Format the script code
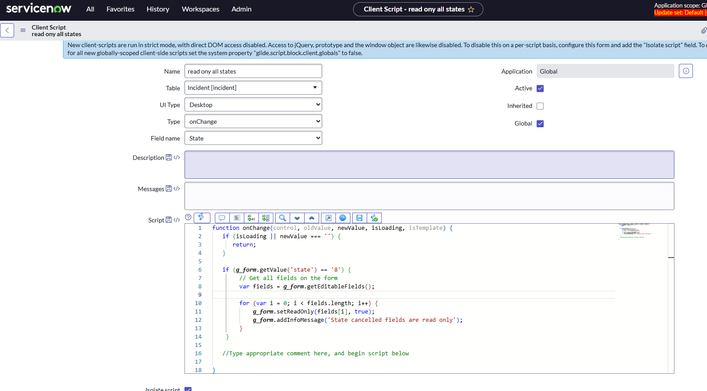707x391 pixels. tap(237, 218)
